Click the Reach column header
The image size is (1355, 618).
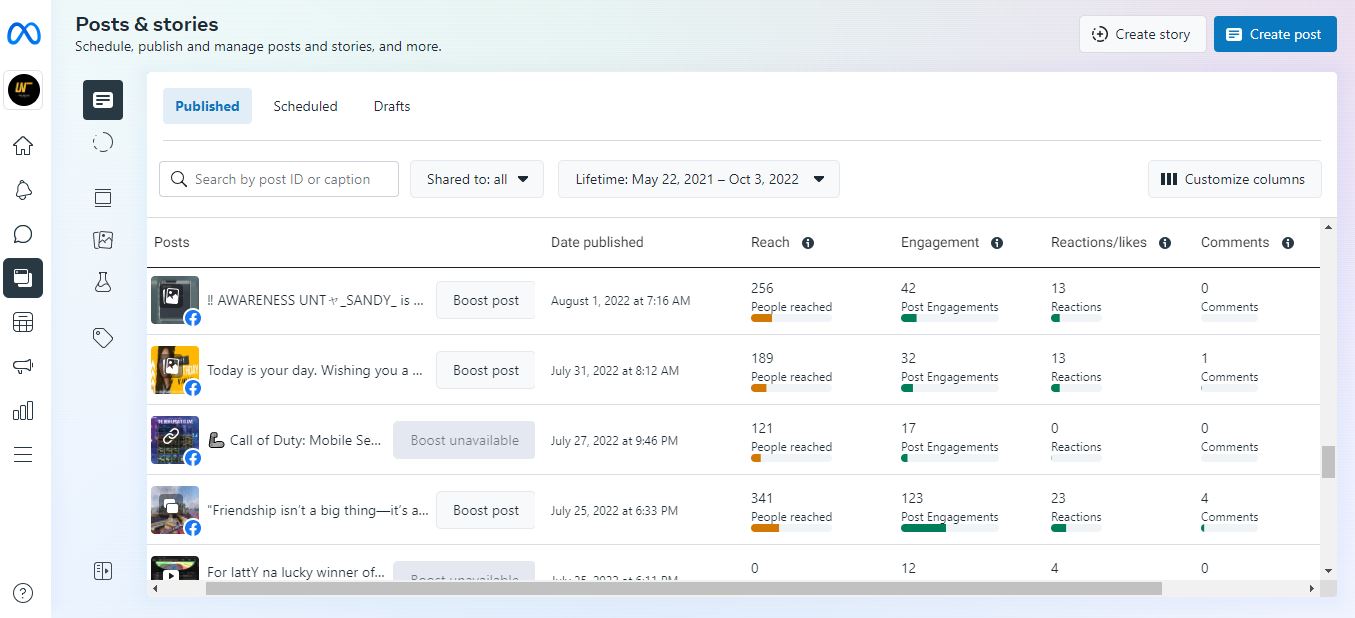tap(770, 242)
